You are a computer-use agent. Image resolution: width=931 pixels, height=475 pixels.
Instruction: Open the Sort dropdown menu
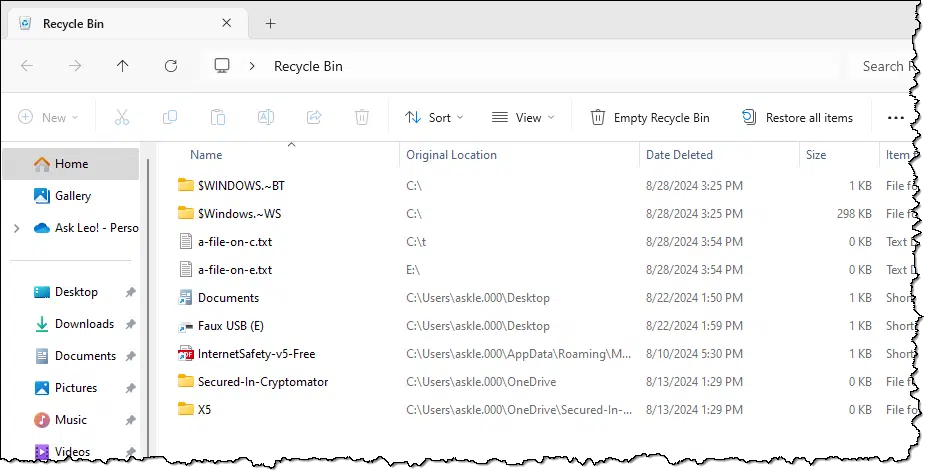434,118
